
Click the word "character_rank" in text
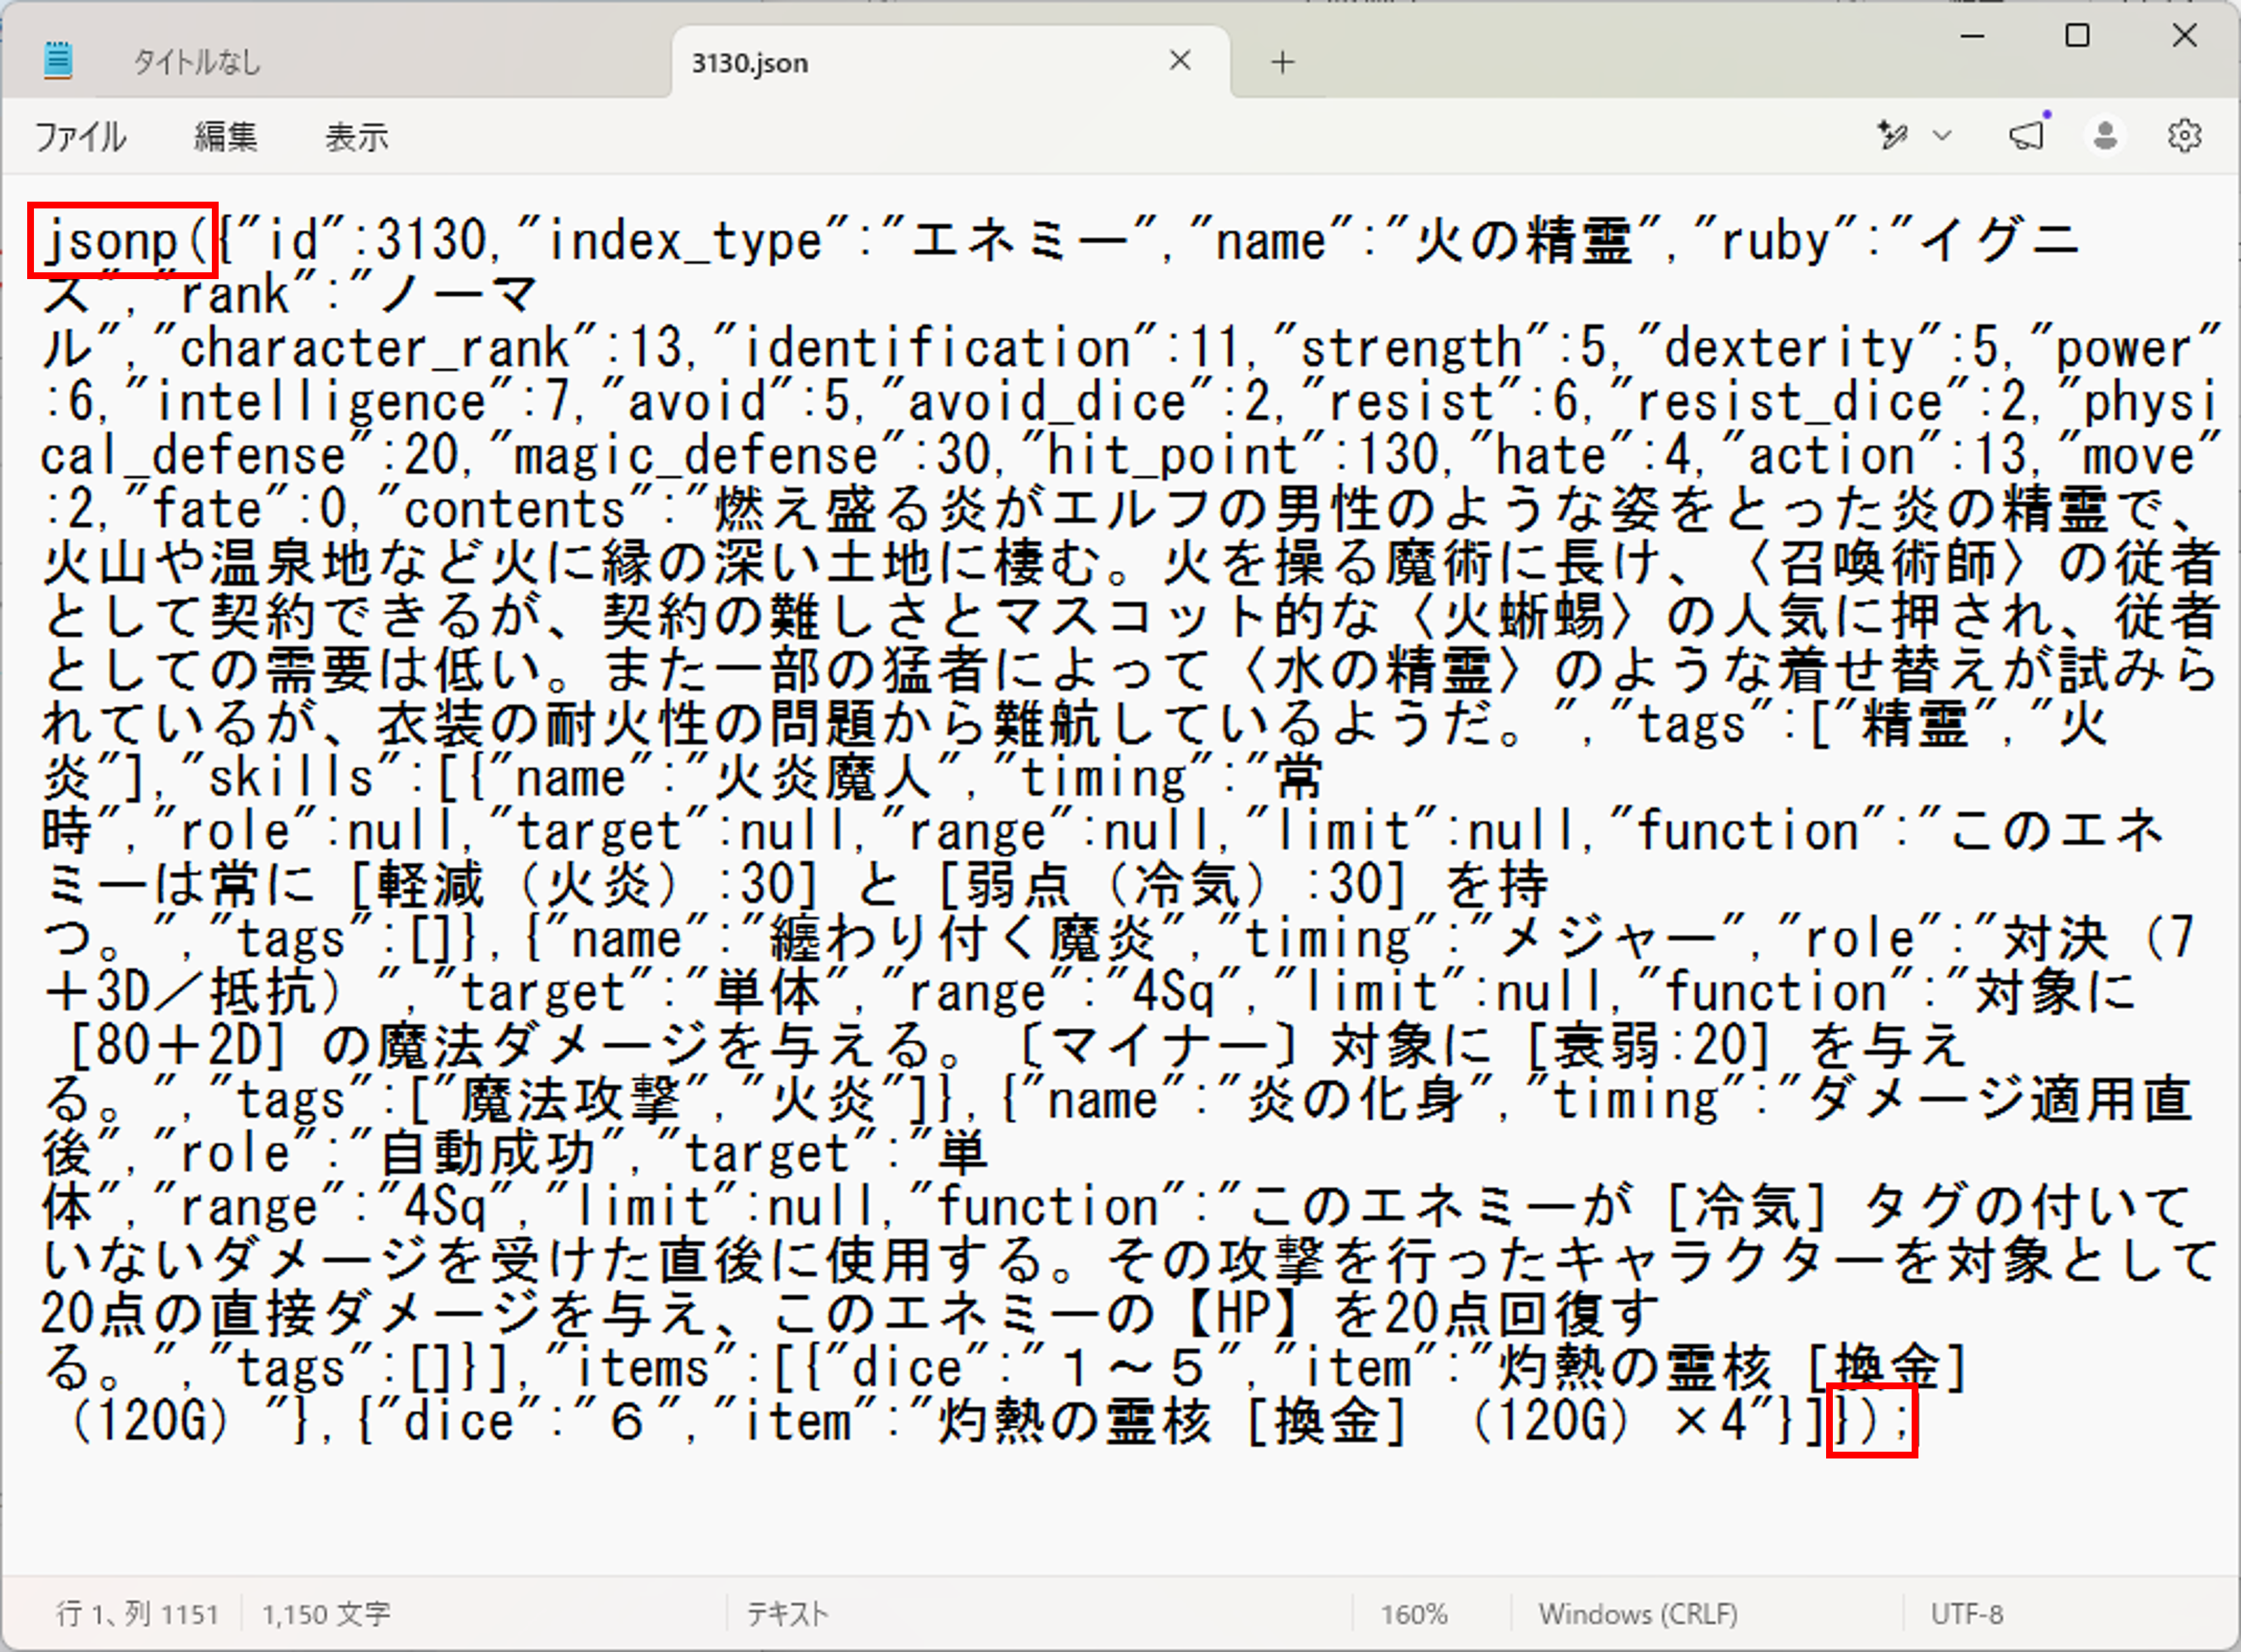(375, 348)
